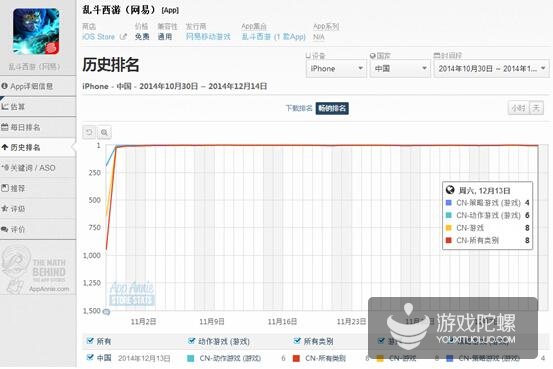The height and width of the screenshot is (369, 553).
Task: Click the 11月2日 axis label
Action: (143, 321)
